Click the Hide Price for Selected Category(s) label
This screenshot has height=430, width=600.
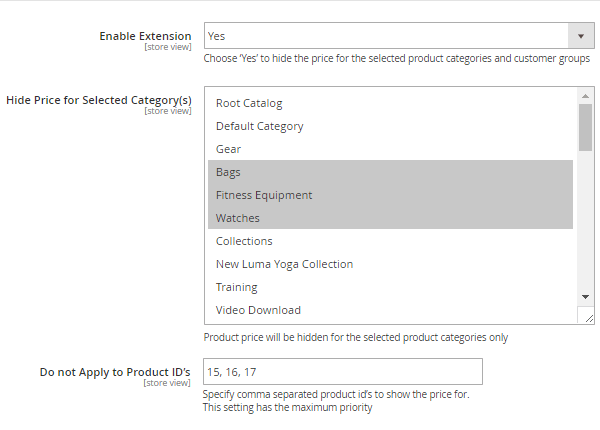[x=98, y=99]
